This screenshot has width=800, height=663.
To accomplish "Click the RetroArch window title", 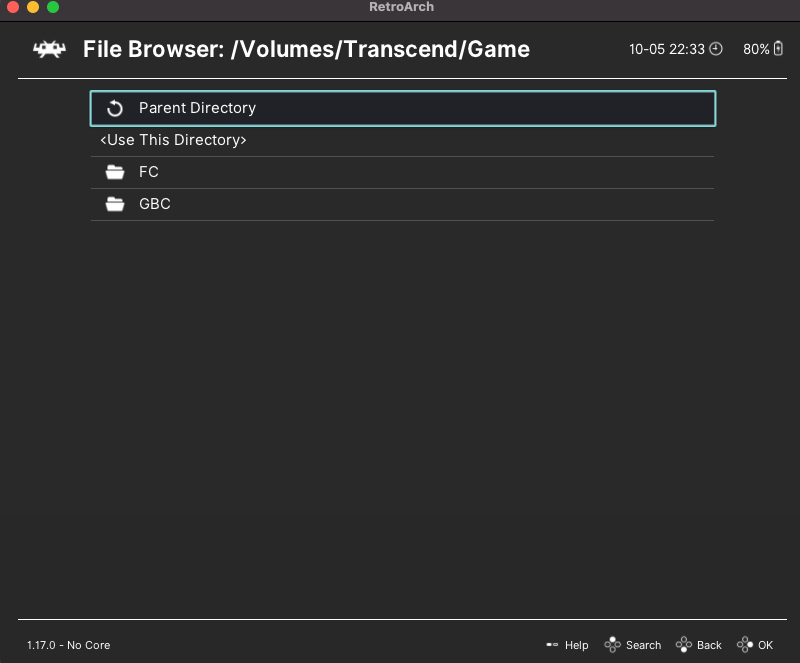I will [x=402, y=7].
